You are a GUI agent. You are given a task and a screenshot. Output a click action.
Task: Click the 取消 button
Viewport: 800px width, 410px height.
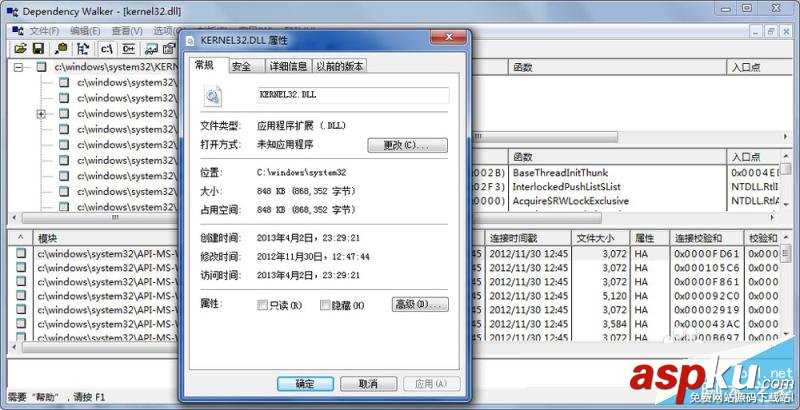coord(368,383)
